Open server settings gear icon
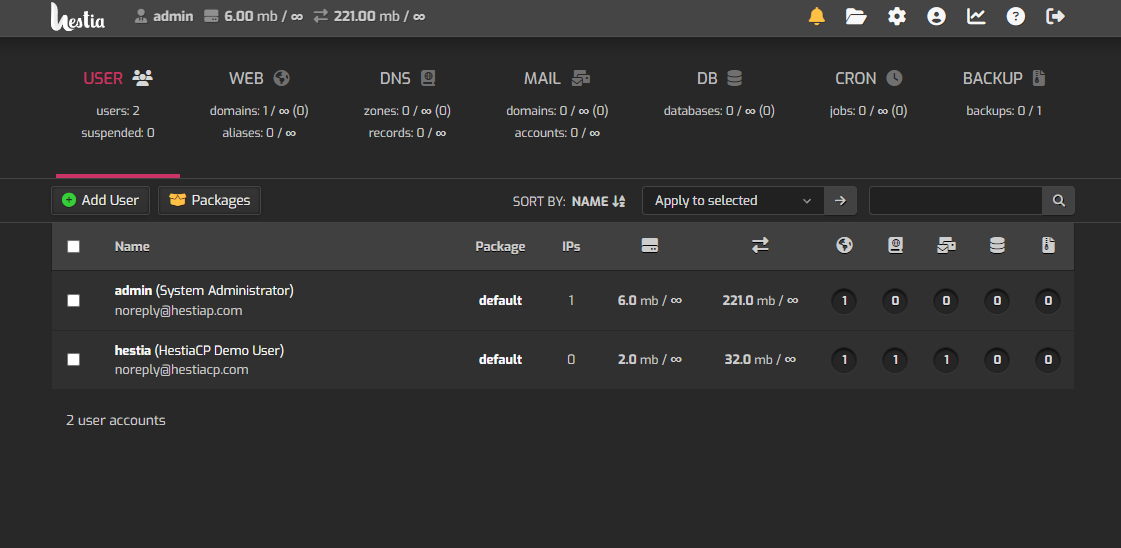Viewport: 1121px width, 548px height. 897,16
